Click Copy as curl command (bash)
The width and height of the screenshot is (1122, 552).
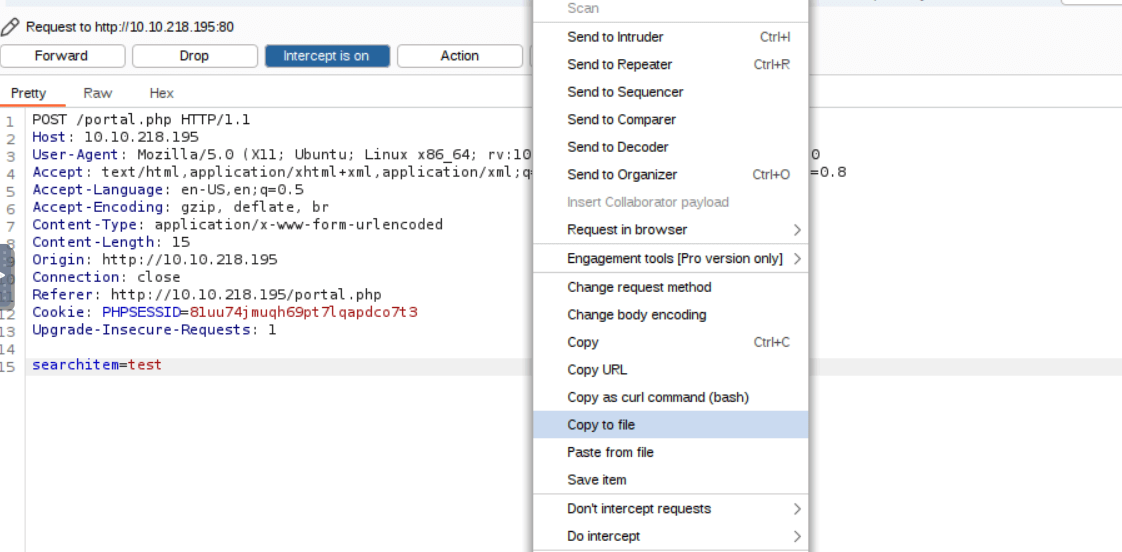[657, 397]
